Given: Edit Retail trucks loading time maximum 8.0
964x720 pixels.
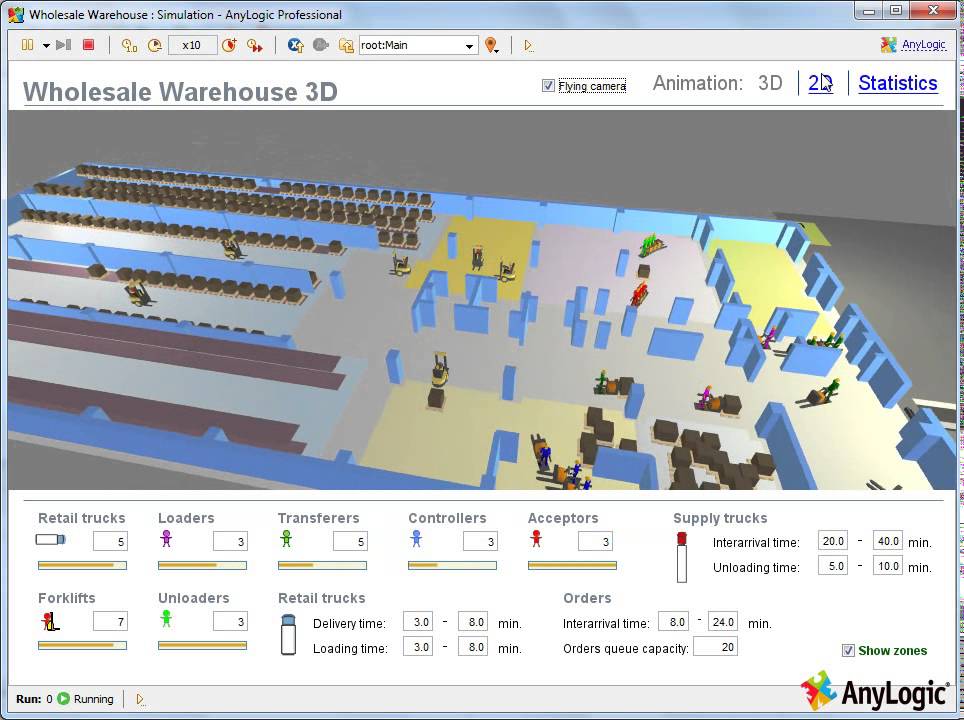Looking at the screenshot, I should [x=473, y=647].
